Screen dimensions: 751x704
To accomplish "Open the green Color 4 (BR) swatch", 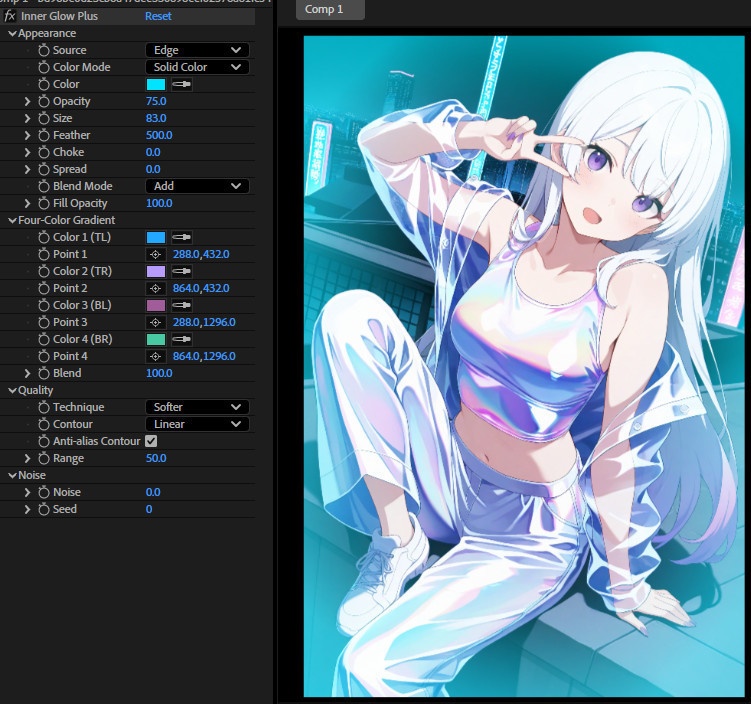I will pos(156,339).
